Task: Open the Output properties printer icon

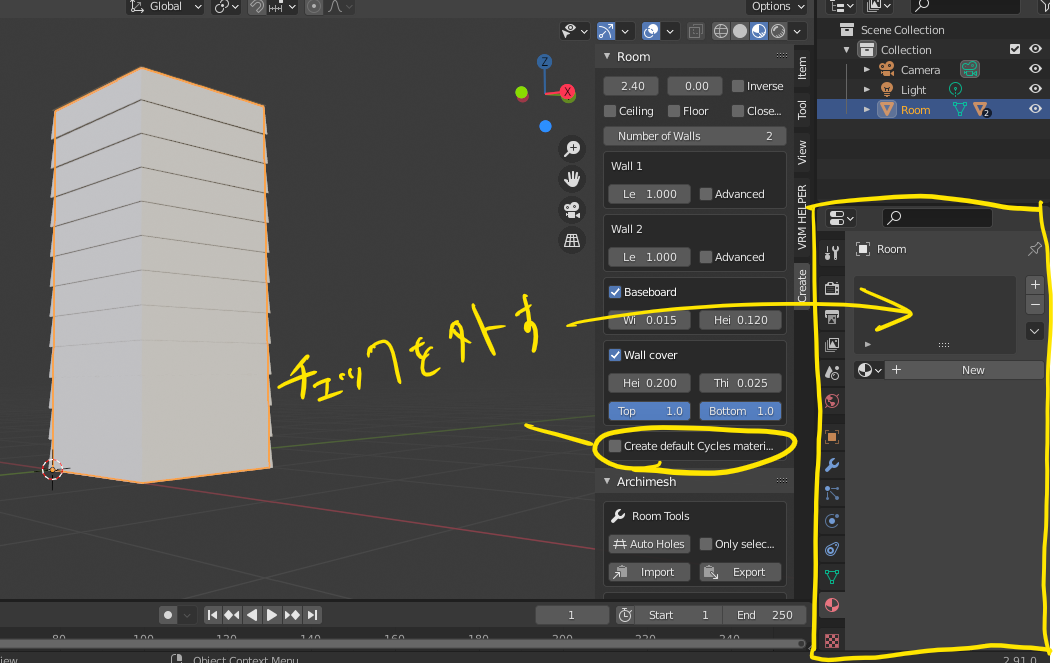Action: point(832,317)
